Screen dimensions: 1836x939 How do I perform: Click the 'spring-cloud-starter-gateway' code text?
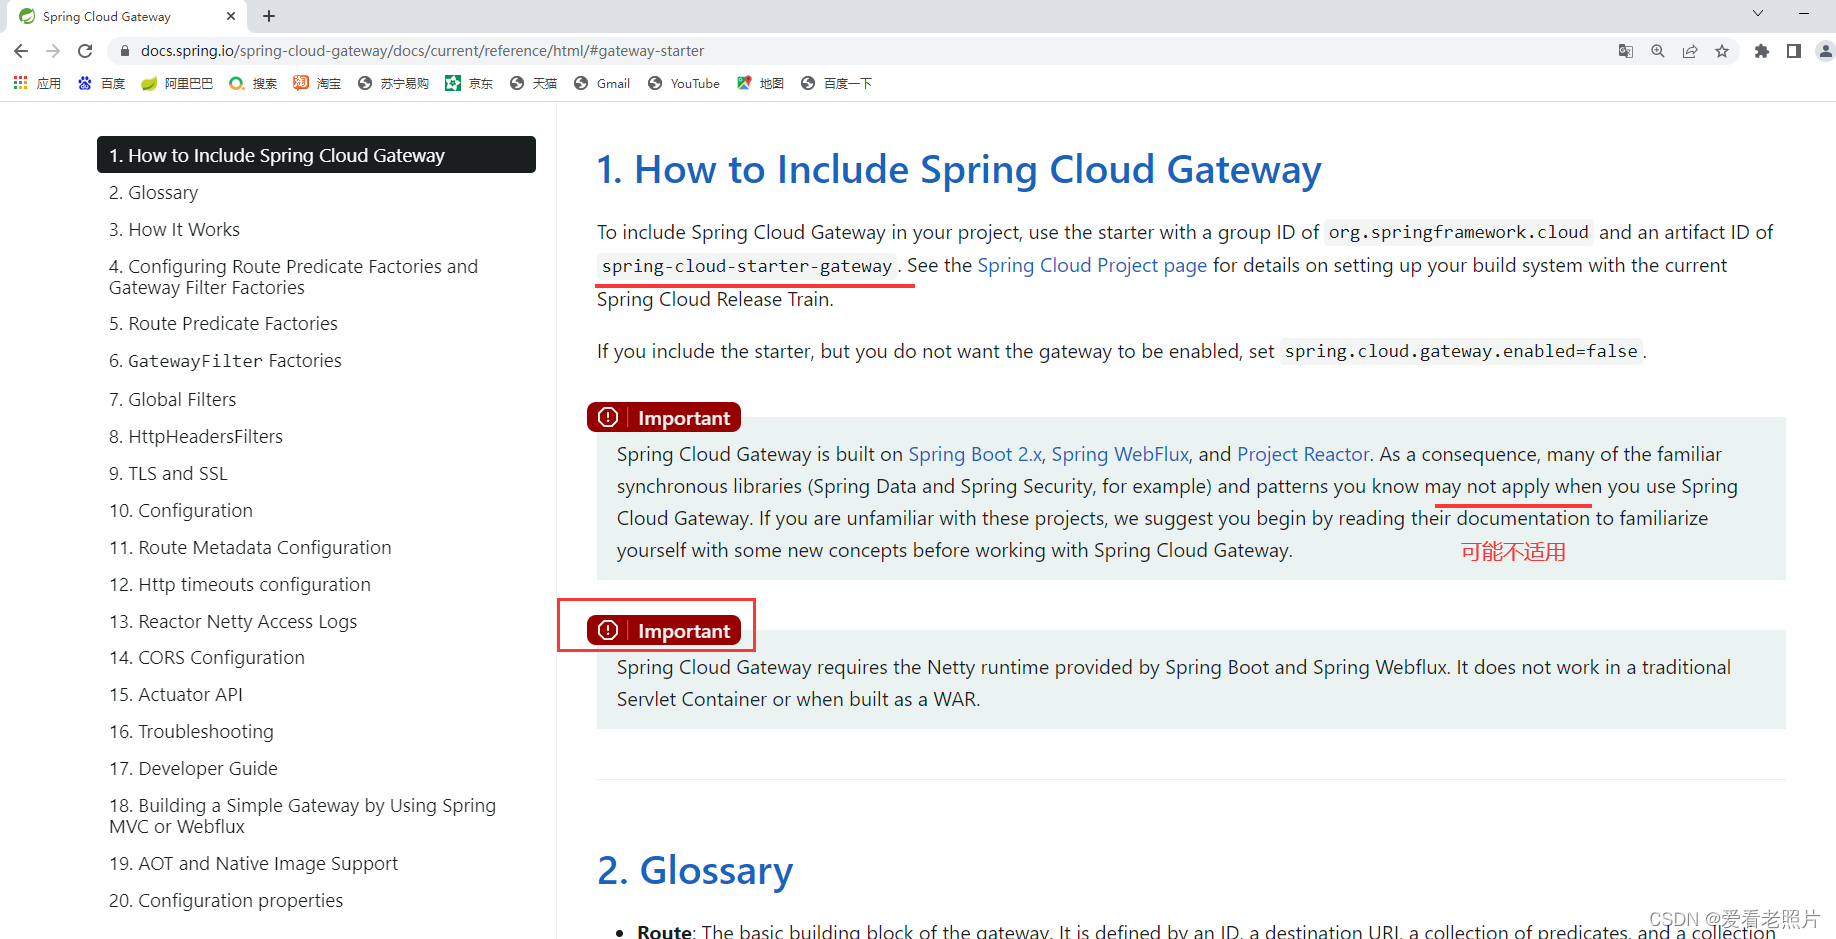[x=747, y=266]
